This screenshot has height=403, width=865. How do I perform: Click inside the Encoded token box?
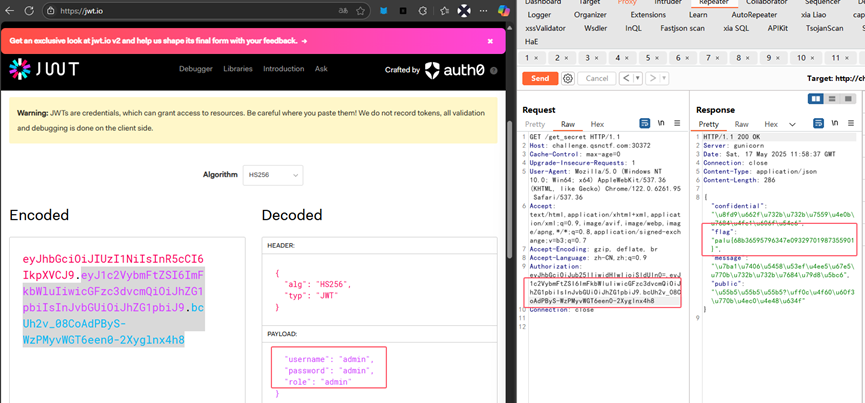pyautogui.click(x=127, y=320)
